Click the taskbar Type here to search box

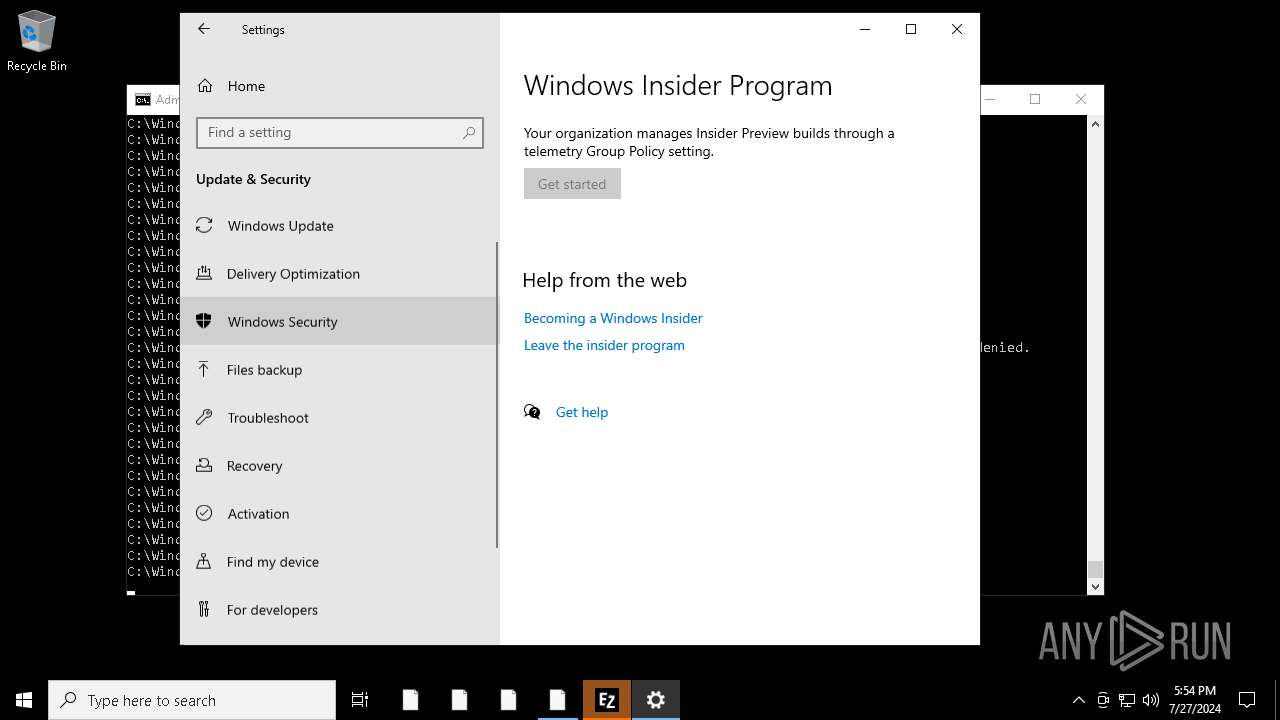tap(192, 700)
